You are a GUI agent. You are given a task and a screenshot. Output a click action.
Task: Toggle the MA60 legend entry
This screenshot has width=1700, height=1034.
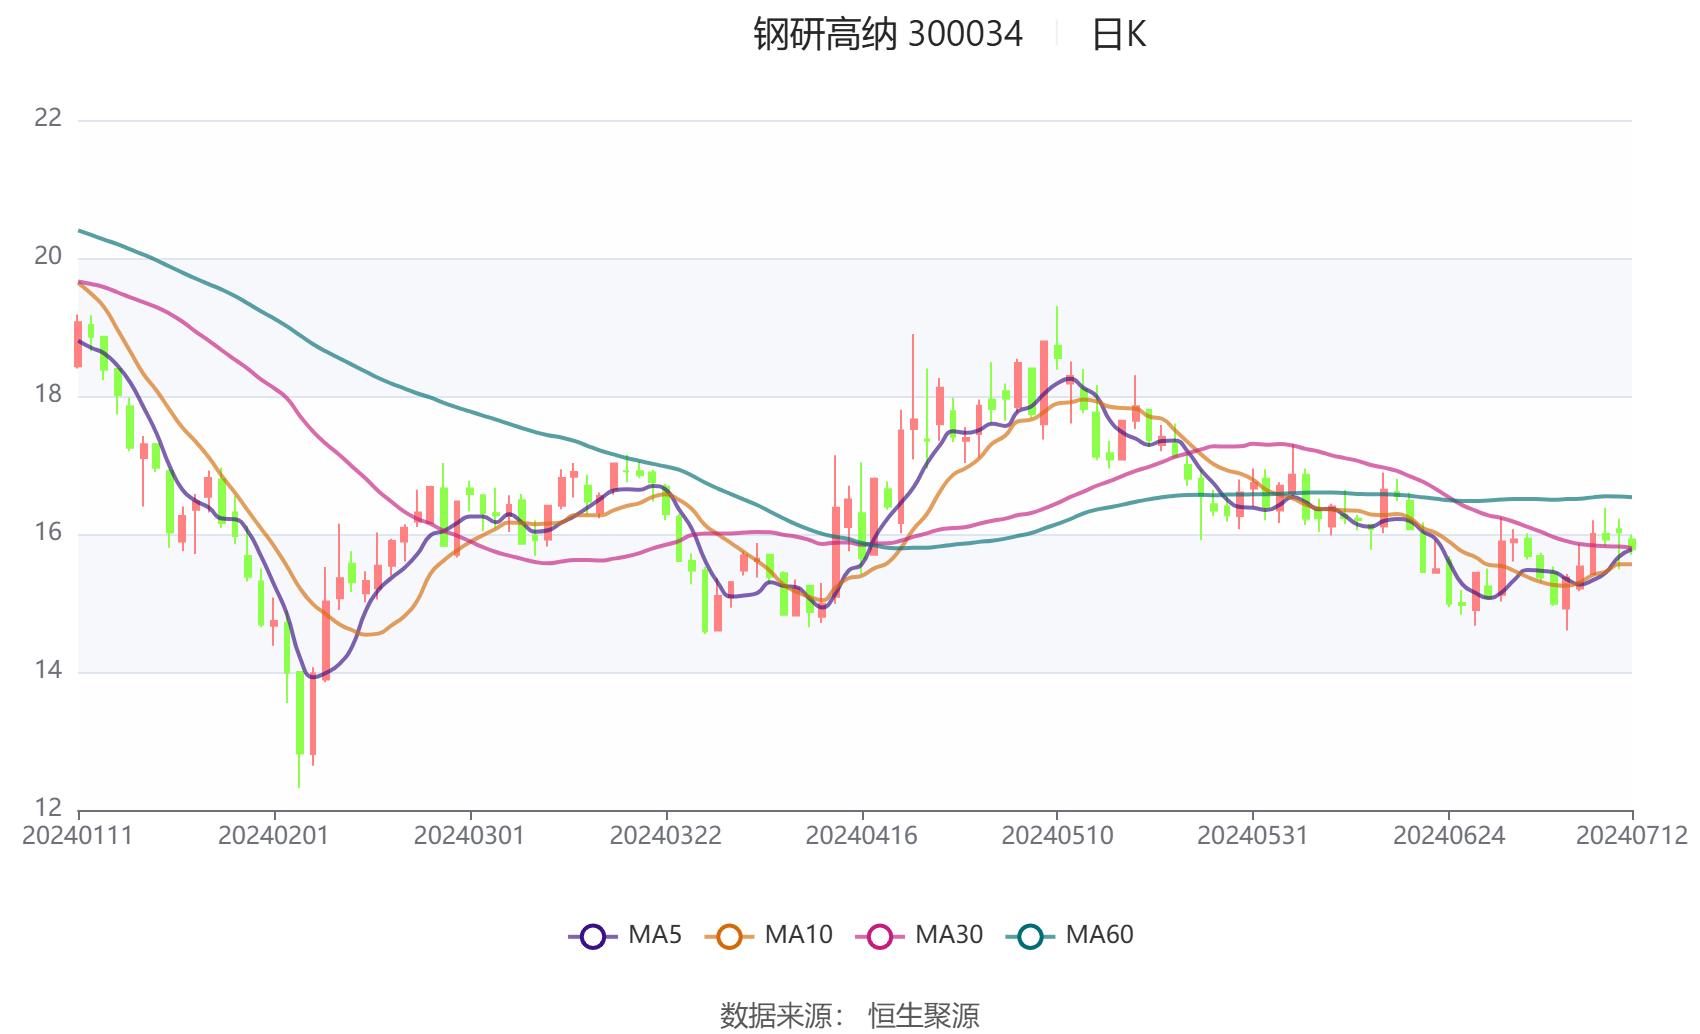[x=1070, y=935]
